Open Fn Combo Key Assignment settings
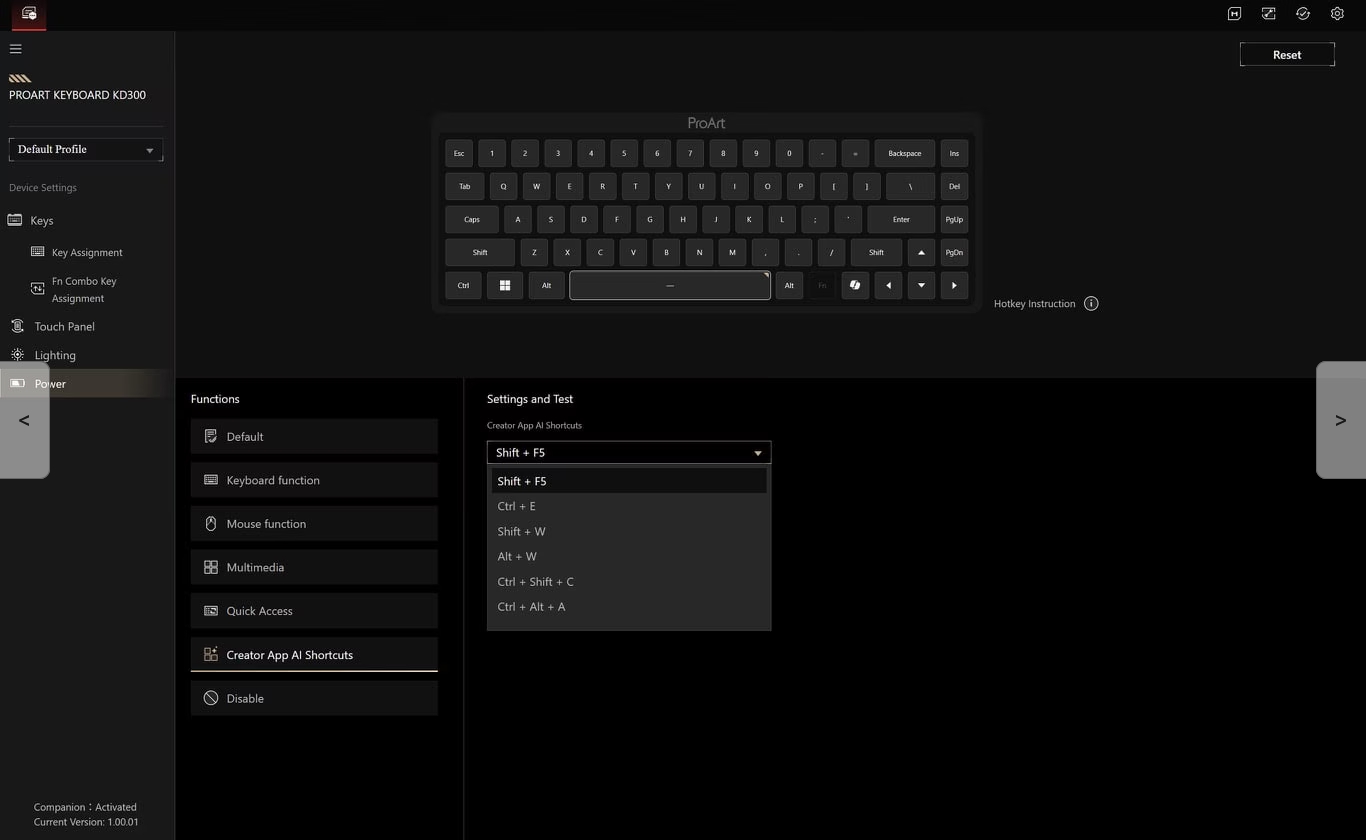 point(84,290)
